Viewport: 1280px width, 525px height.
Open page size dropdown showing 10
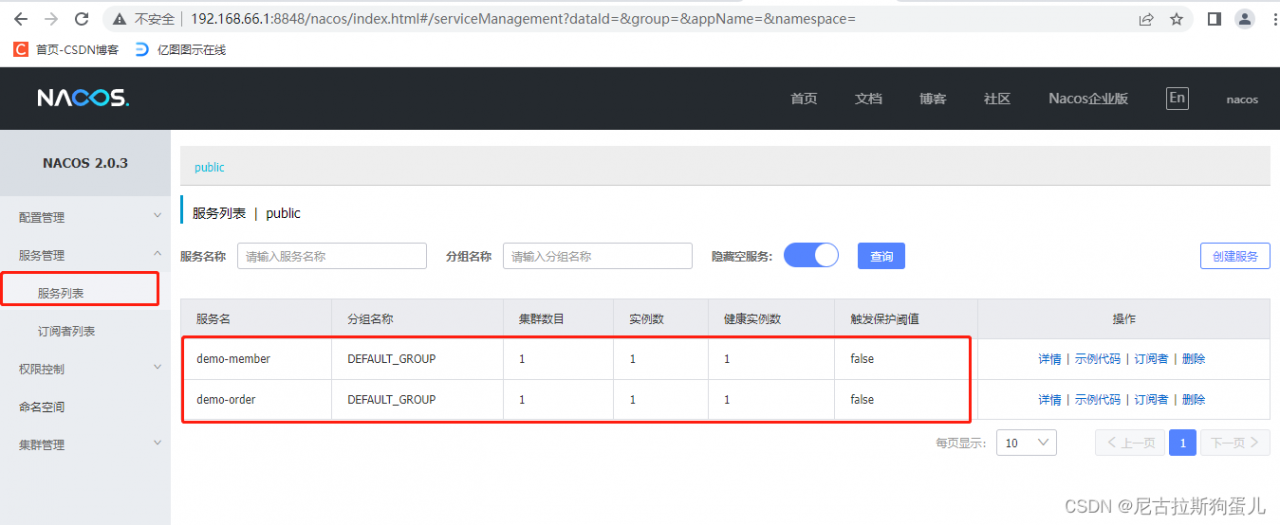pyautogui.click(x=1026, y=443)
